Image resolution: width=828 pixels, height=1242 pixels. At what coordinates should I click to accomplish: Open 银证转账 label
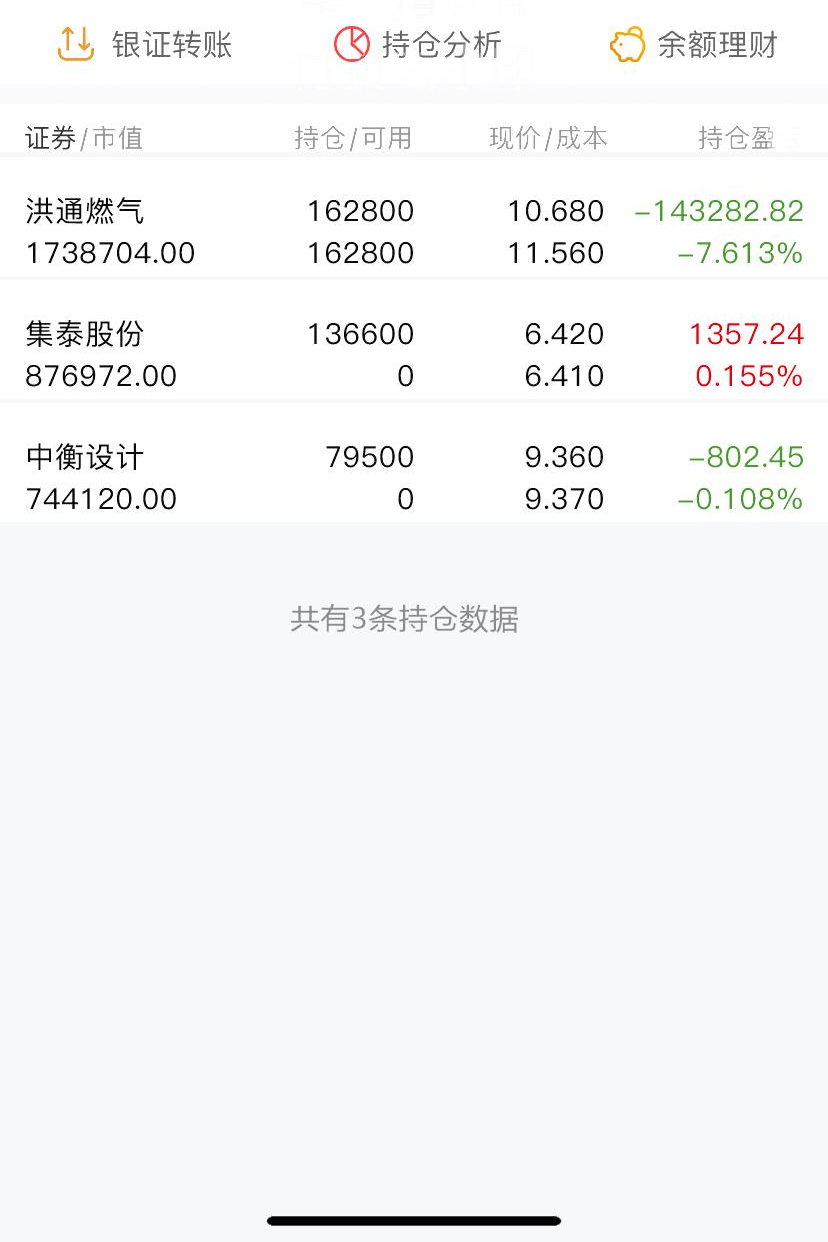click(172, 45)
